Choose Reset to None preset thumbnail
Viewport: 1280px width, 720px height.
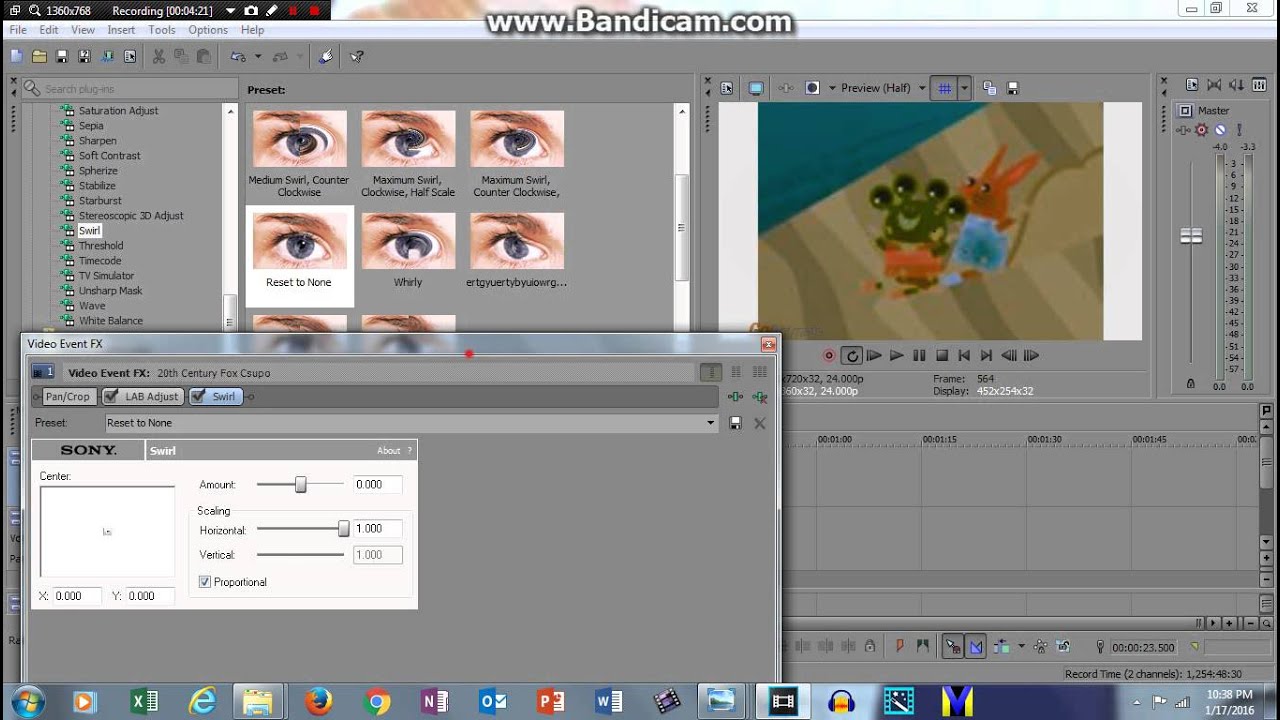click(299, 241)
